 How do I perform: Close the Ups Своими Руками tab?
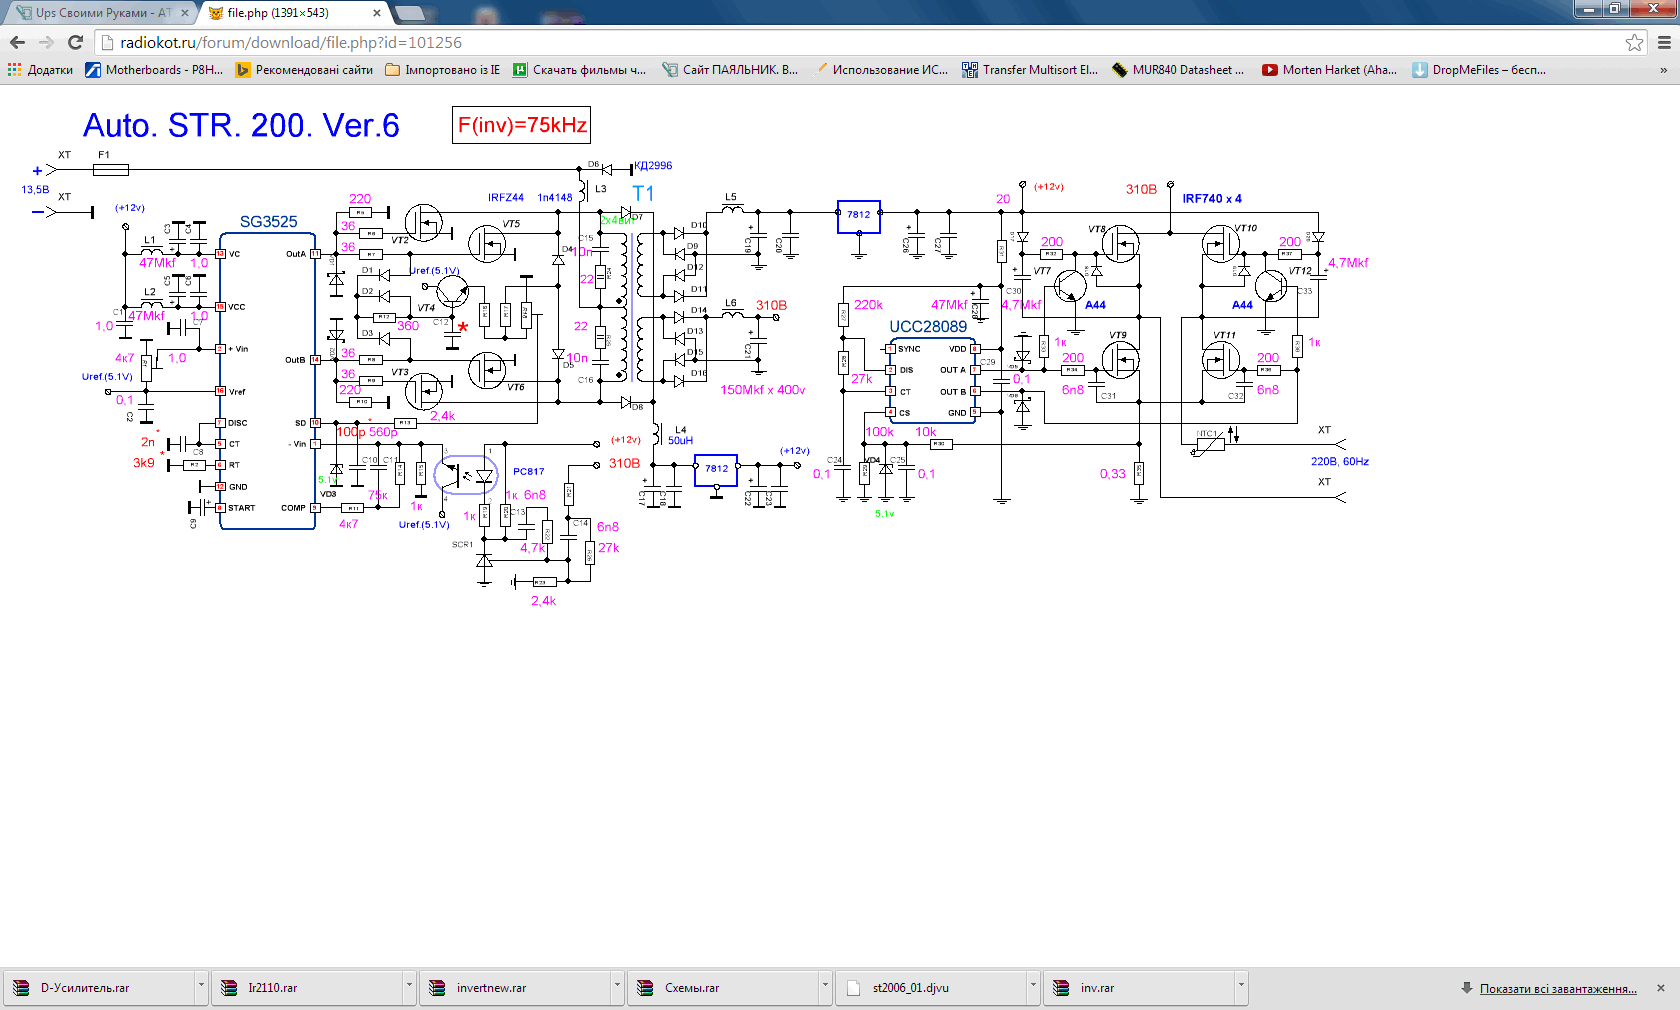tap(185, 13)
